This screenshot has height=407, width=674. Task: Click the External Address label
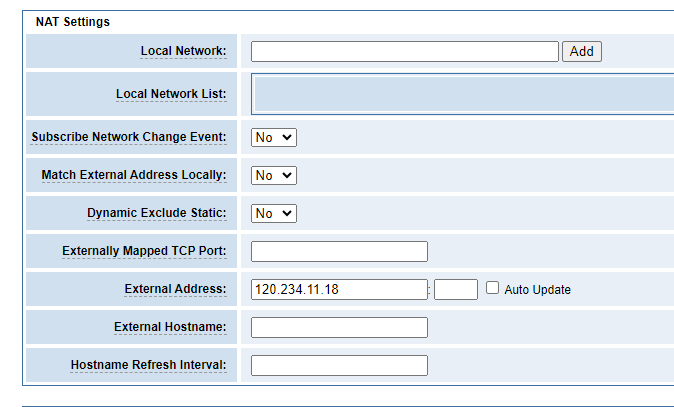175,289
